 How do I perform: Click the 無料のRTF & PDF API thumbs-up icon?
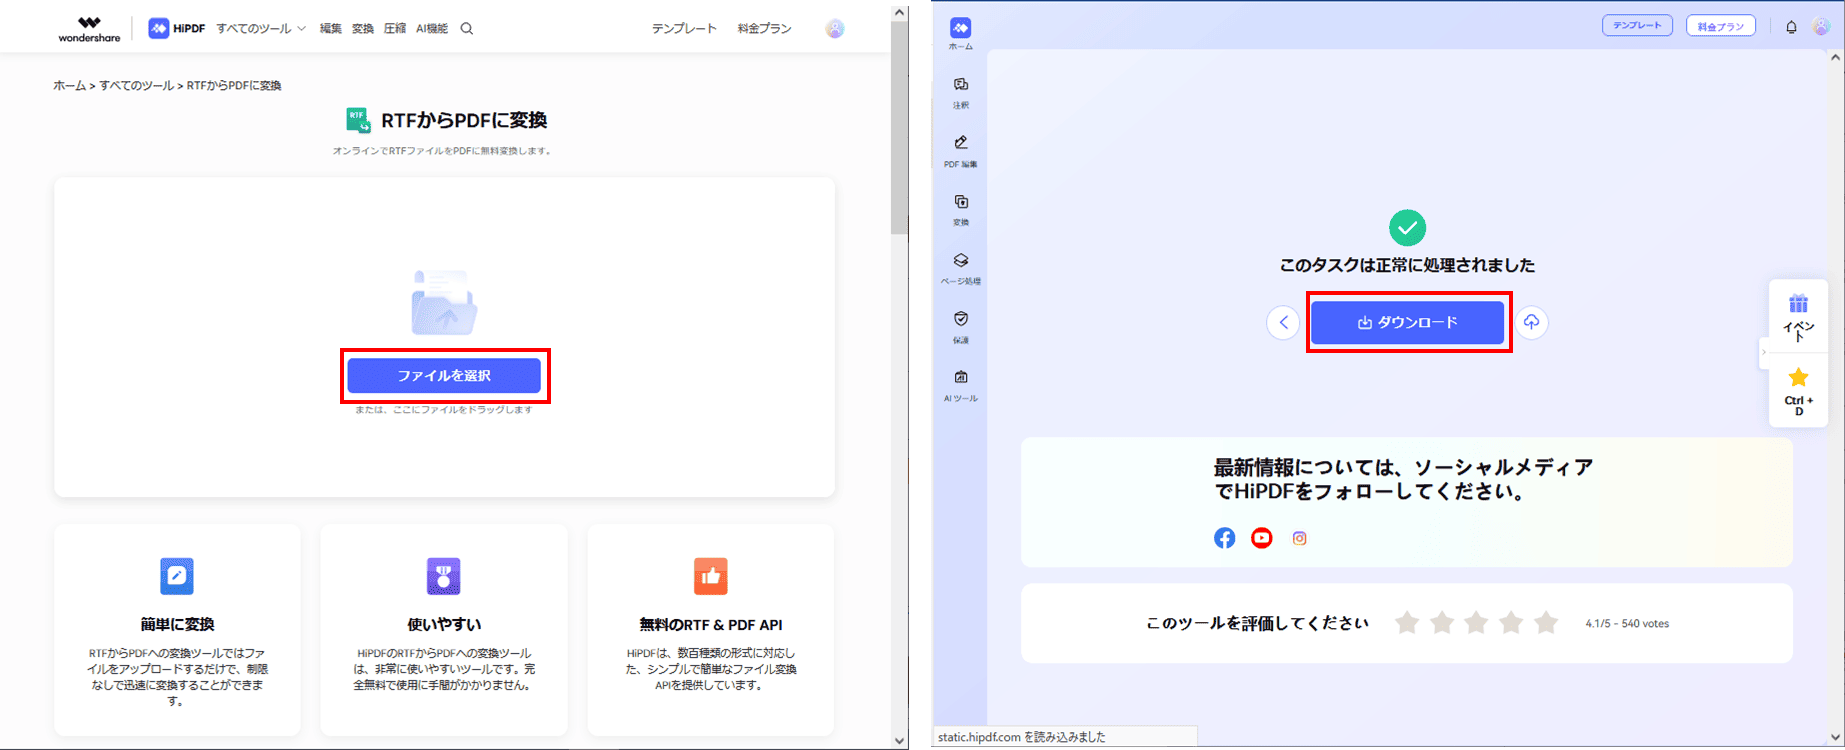pyautogui.click(x=711, y=576)
